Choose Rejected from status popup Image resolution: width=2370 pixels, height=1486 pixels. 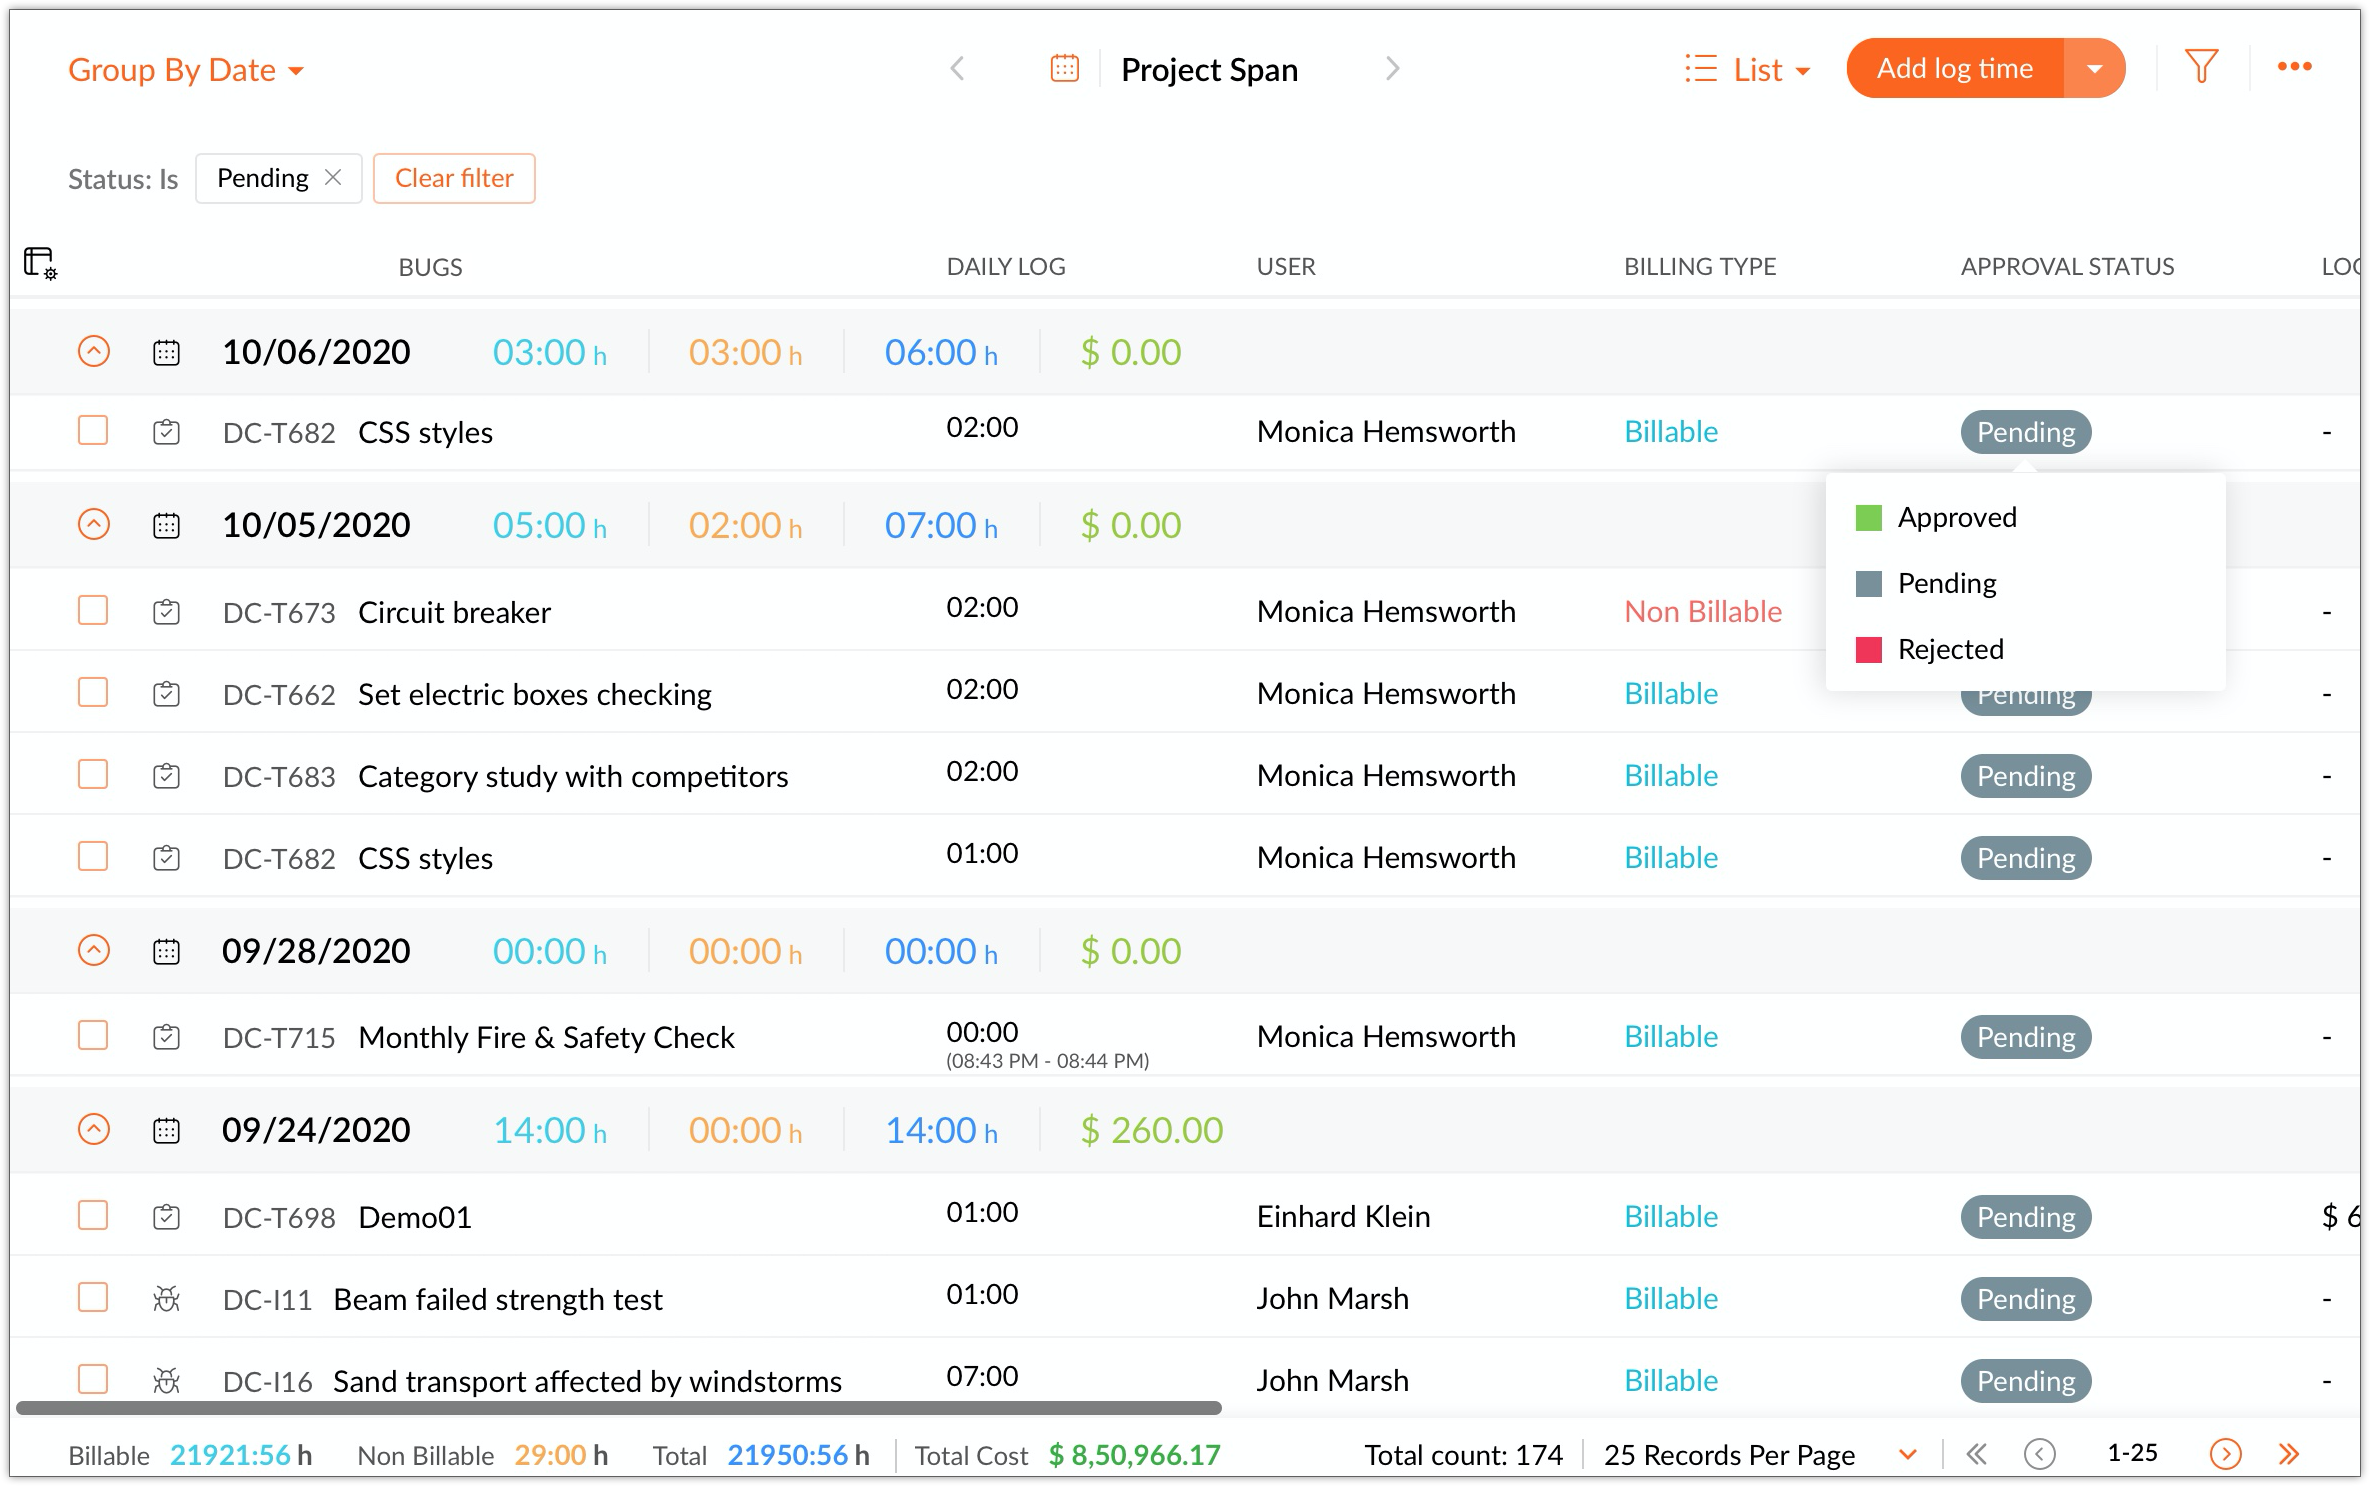1950,650
